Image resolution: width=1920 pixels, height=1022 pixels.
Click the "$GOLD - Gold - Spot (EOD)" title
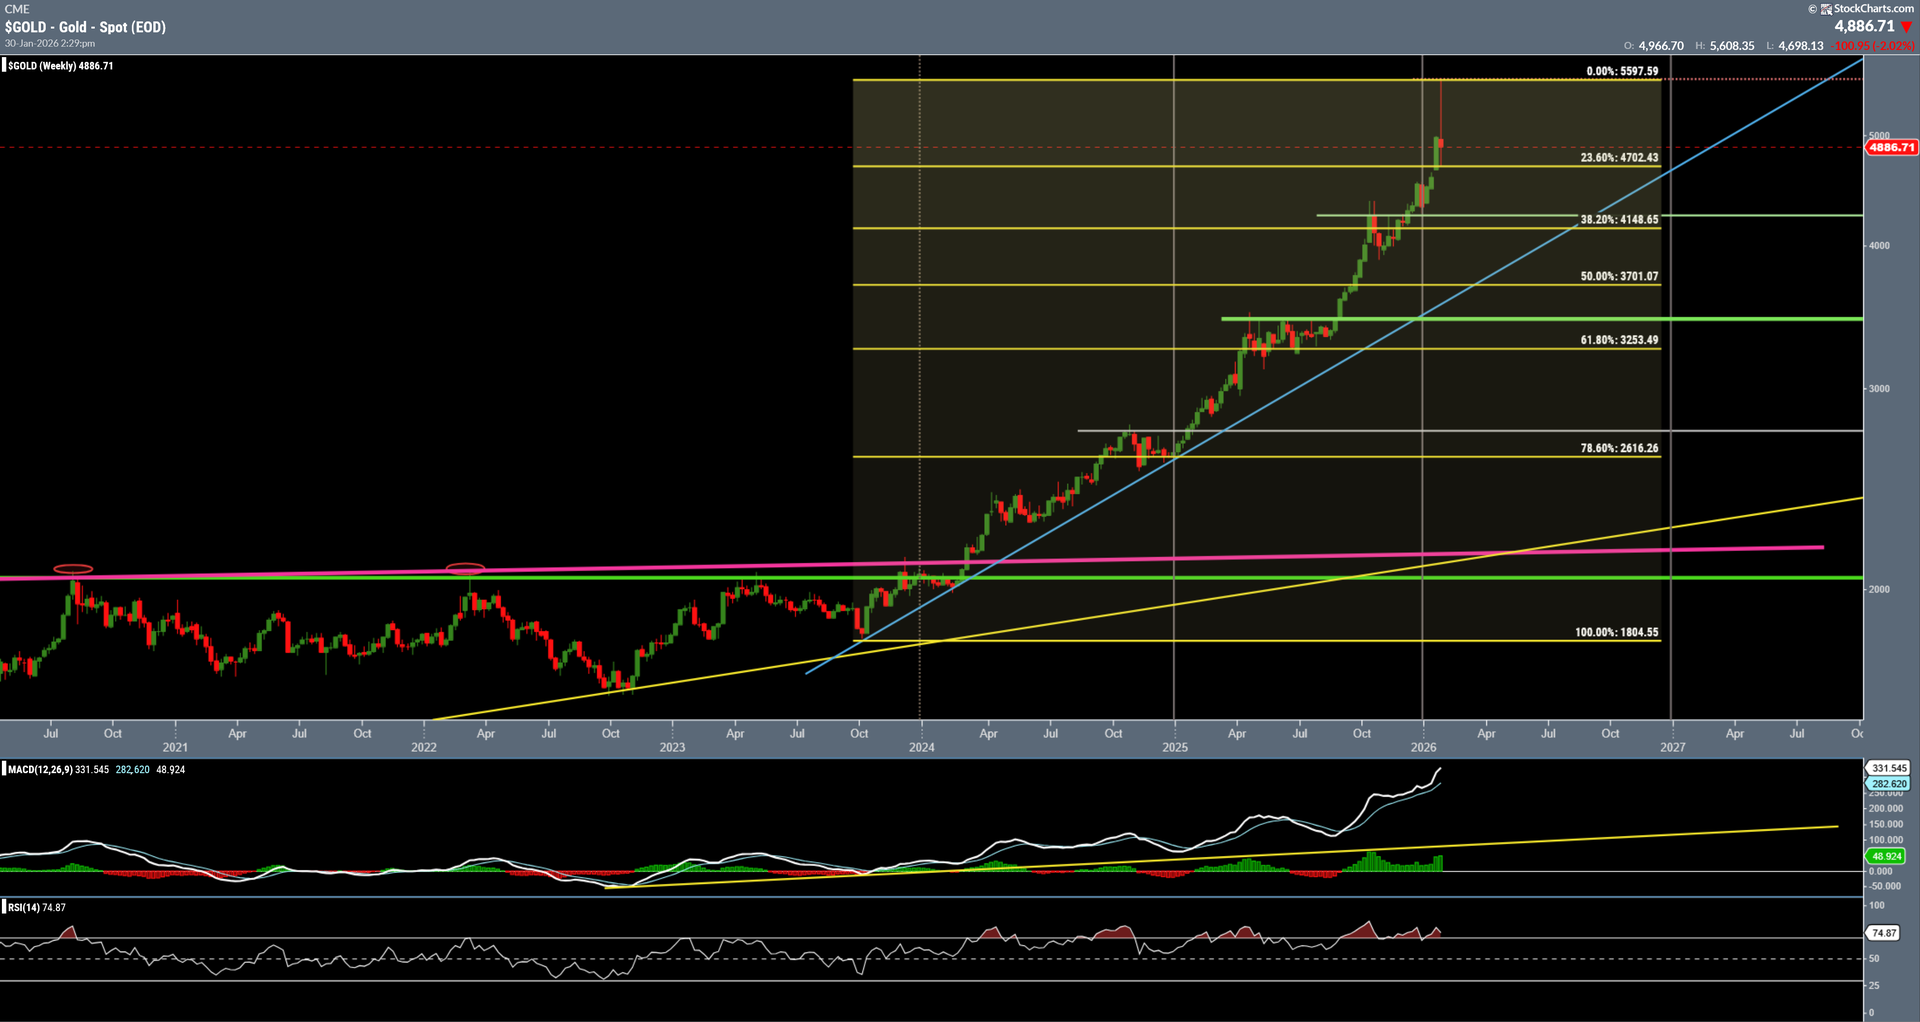coord(85,27)
